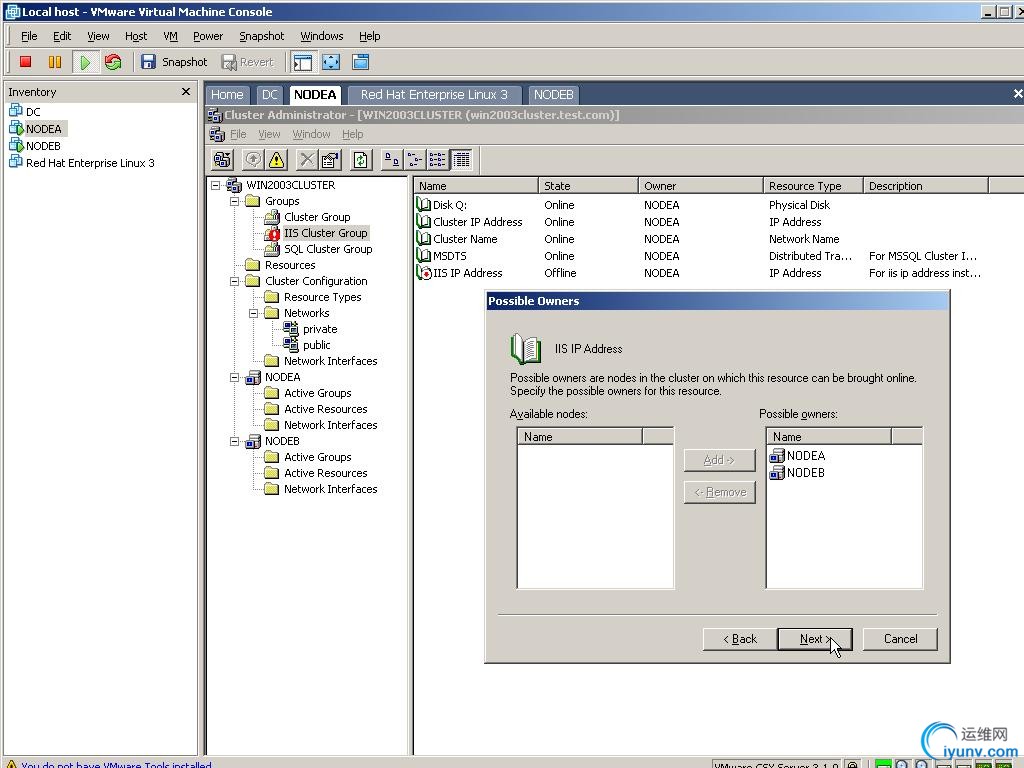Switch to the NODEB tab
The image size is (1024, 768).
(553, 95)
